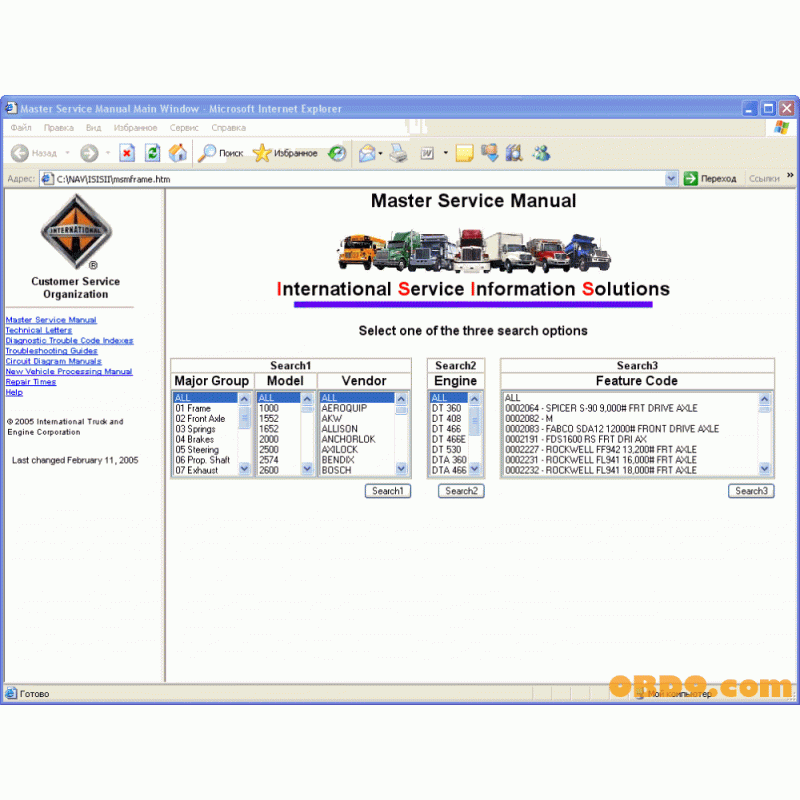Launch the Messenger icon in toolbar
This screenshot has height=800, width=800.
pos(541,153)
